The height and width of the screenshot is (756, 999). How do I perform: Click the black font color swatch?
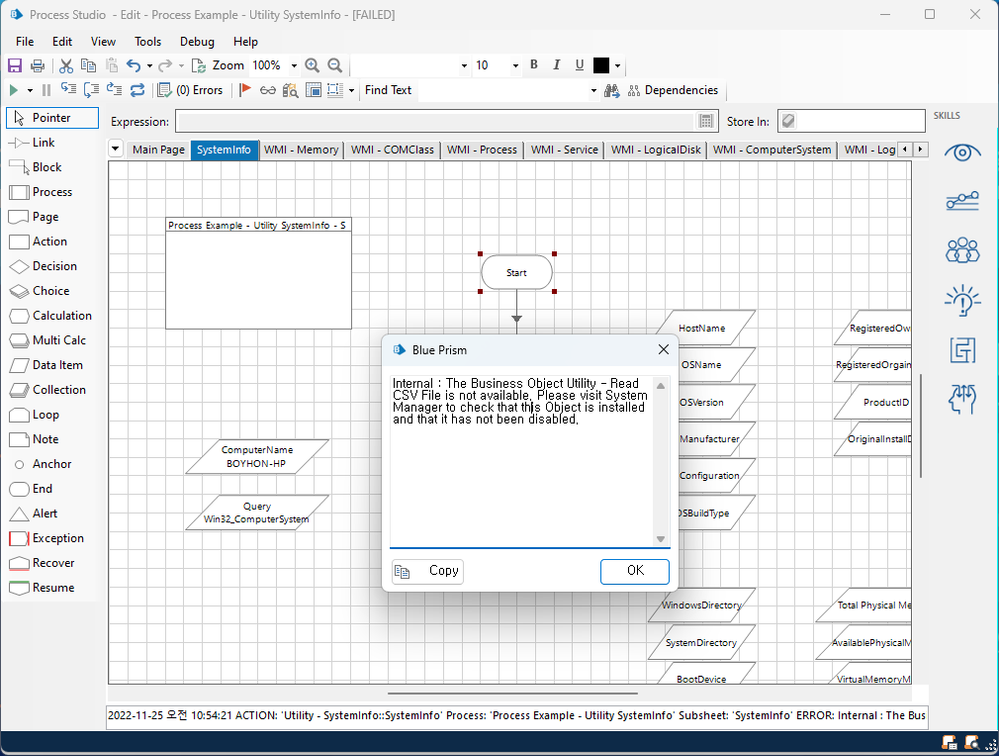point(601,66)
